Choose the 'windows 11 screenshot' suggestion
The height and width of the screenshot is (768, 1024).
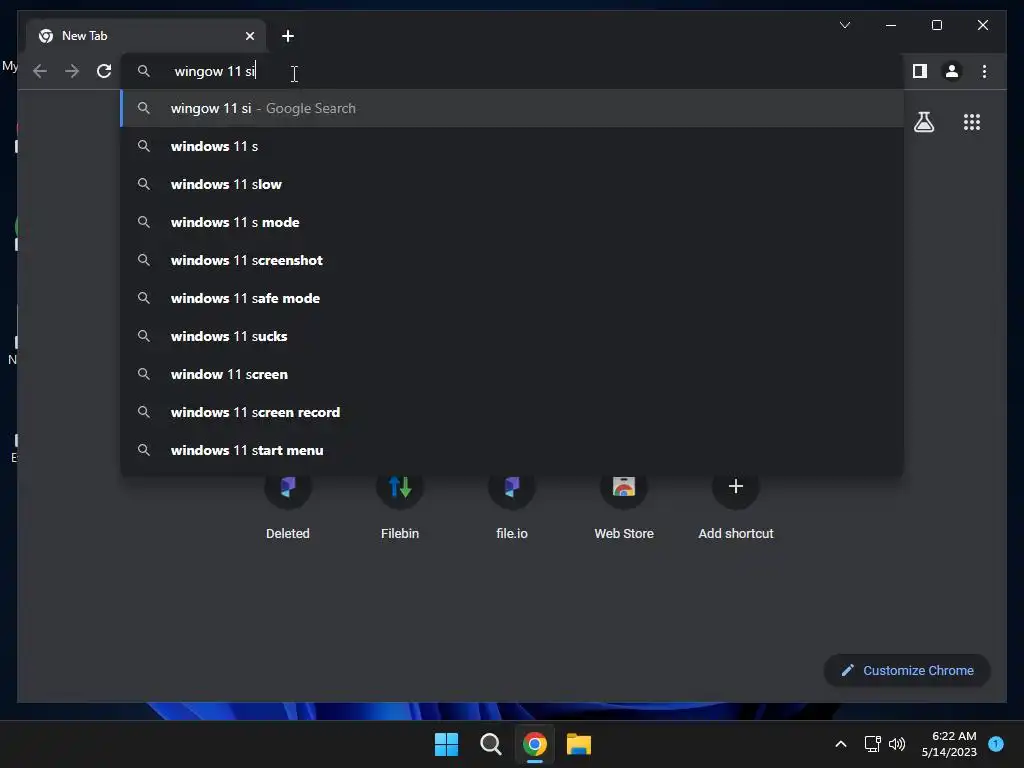click(x=512, y=260)
